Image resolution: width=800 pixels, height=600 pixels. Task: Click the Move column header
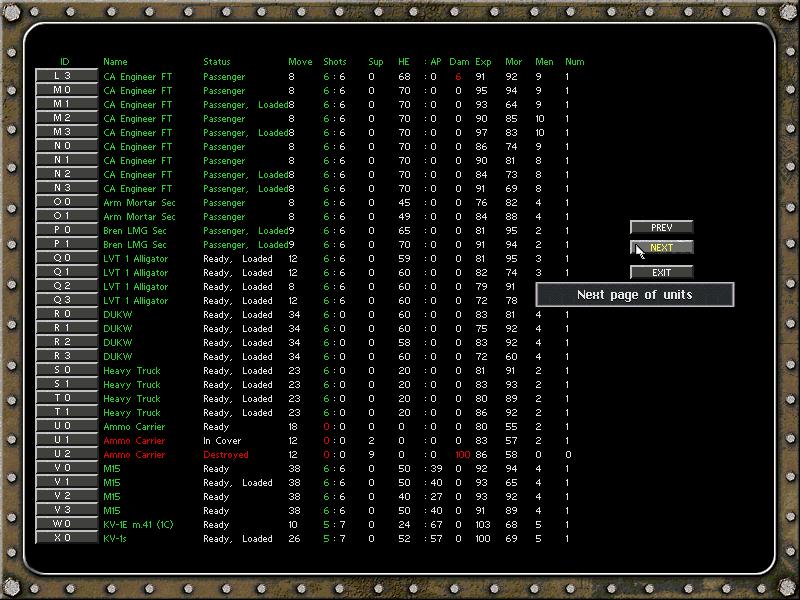coord(300,62)
